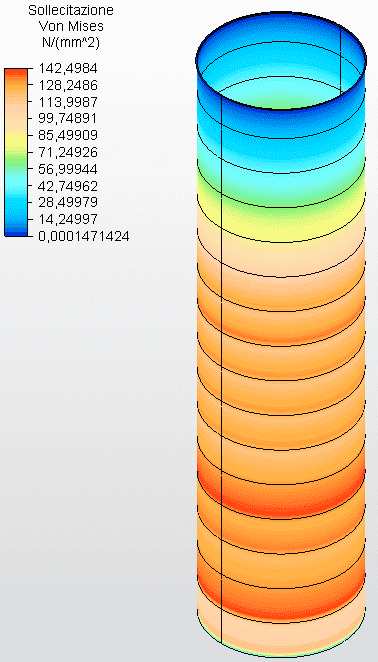Click the legend value 28,49979

pos(68,202)
